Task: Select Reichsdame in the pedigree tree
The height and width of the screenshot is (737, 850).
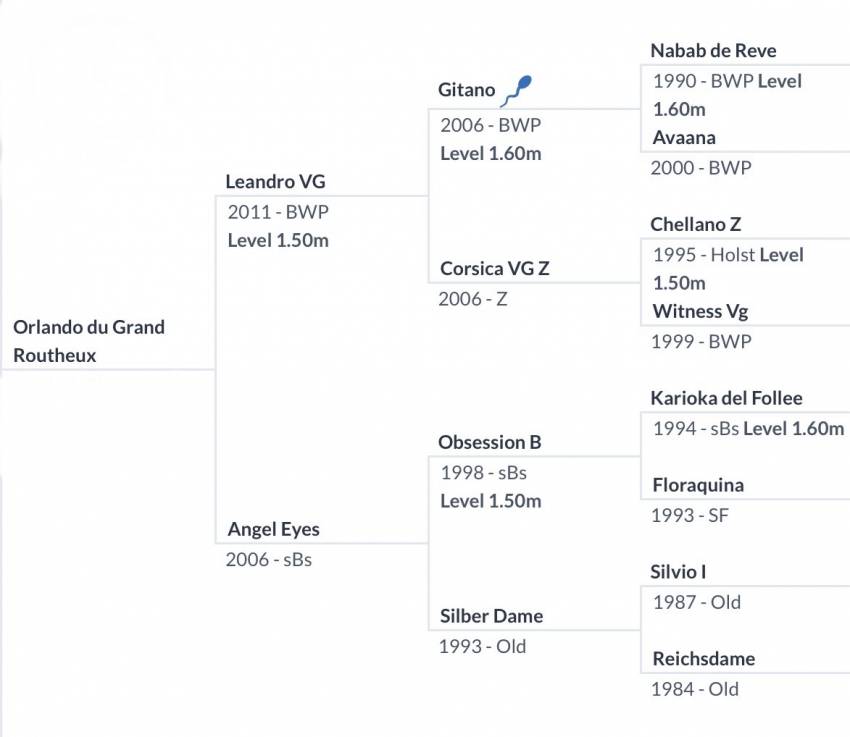Action: 704,659
